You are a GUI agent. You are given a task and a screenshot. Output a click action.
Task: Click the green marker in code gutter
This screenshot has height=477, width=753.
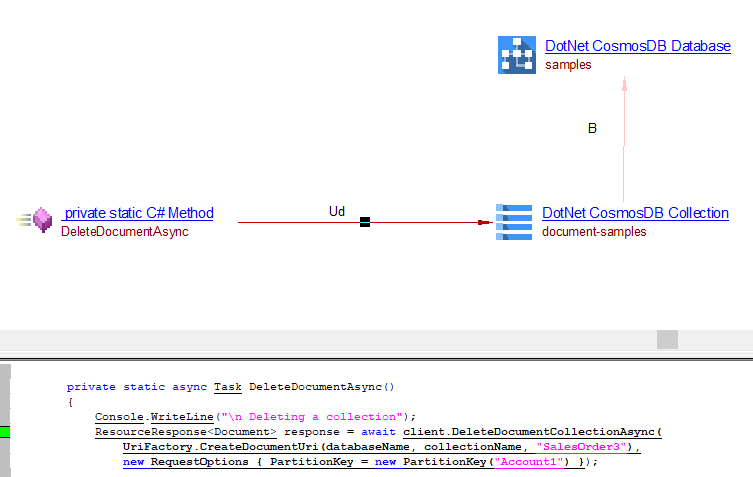click(x=4, y=432)
